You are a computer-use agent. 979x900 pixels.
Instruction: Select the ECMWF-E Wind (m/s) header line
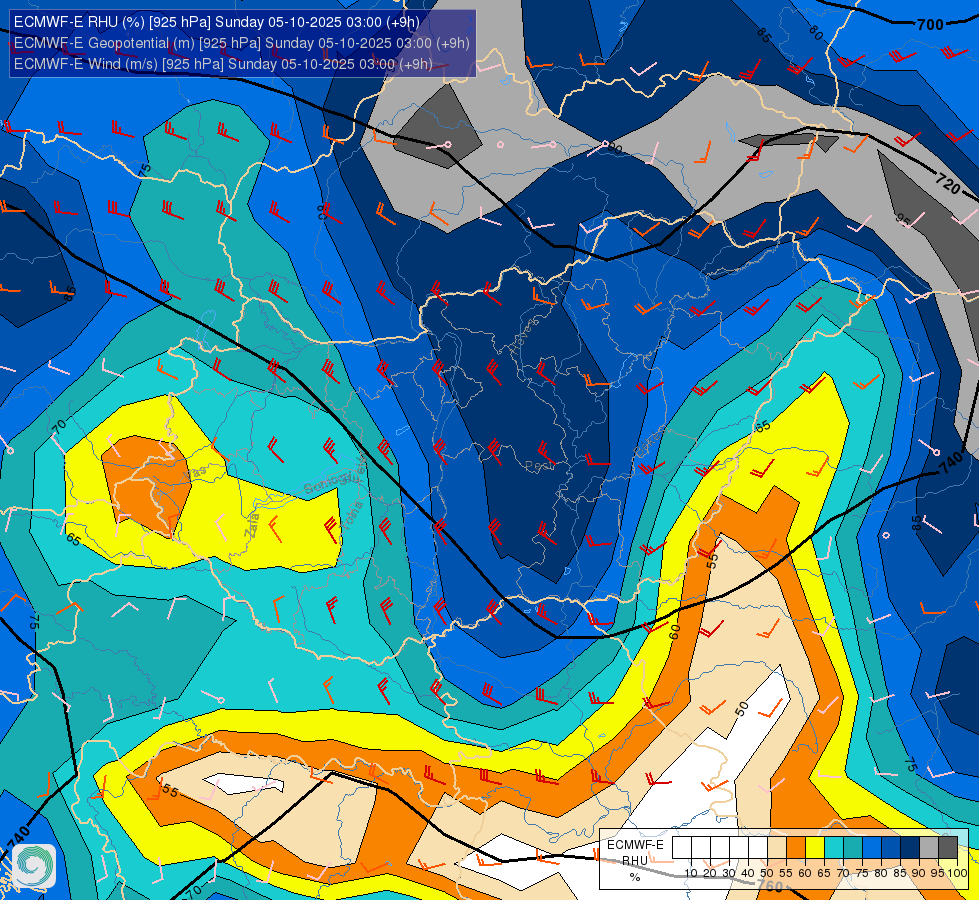[223, 64]
